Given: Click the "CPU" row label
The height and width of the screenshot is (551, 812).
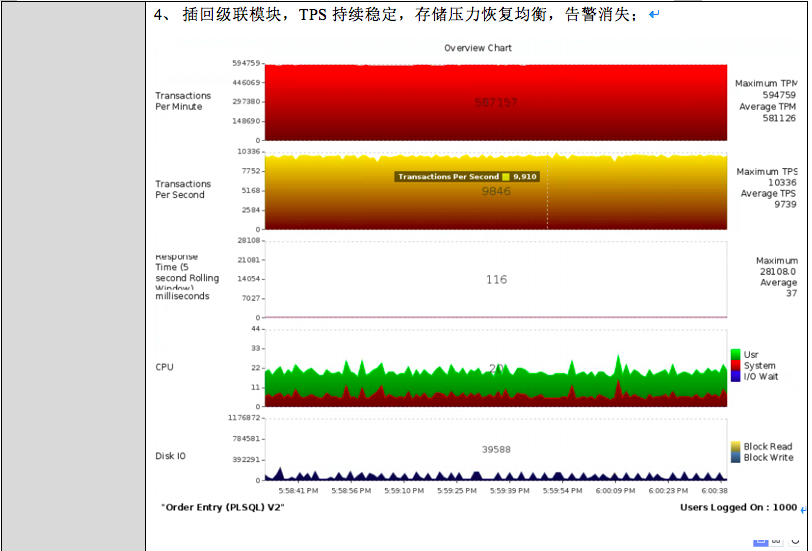Looking at the screenshot, I should pyautogui.click(x=164, y=367).
